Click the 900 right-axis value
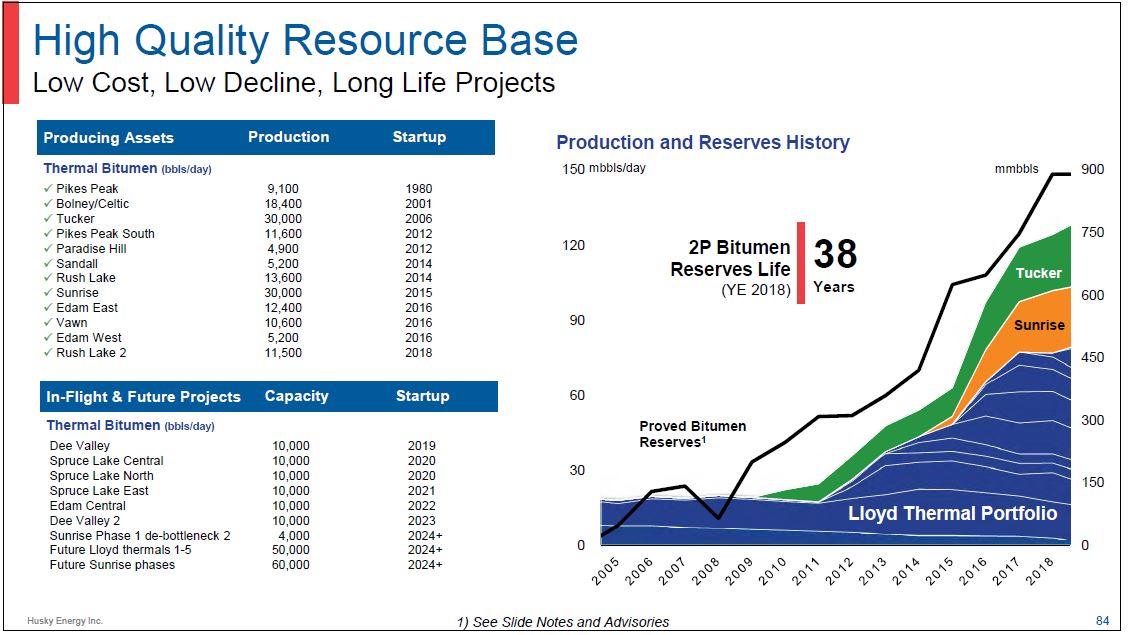Image resolution: width=1128 pixels, height=635 pixels. point(1092,169)
